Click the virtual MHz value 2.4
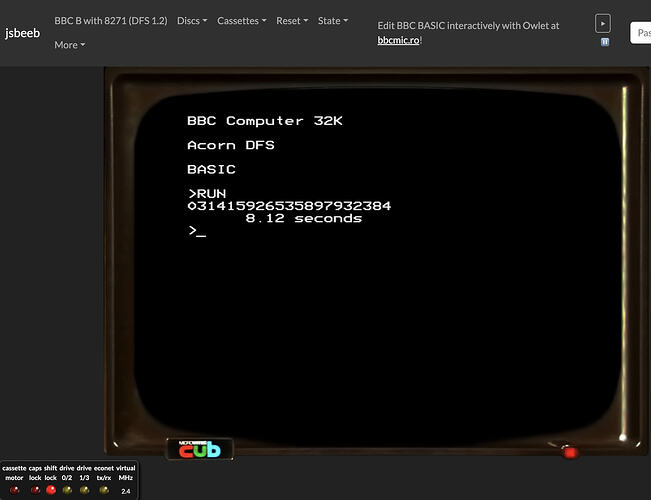This screenshot has width=651, height=500. point(126,491)
